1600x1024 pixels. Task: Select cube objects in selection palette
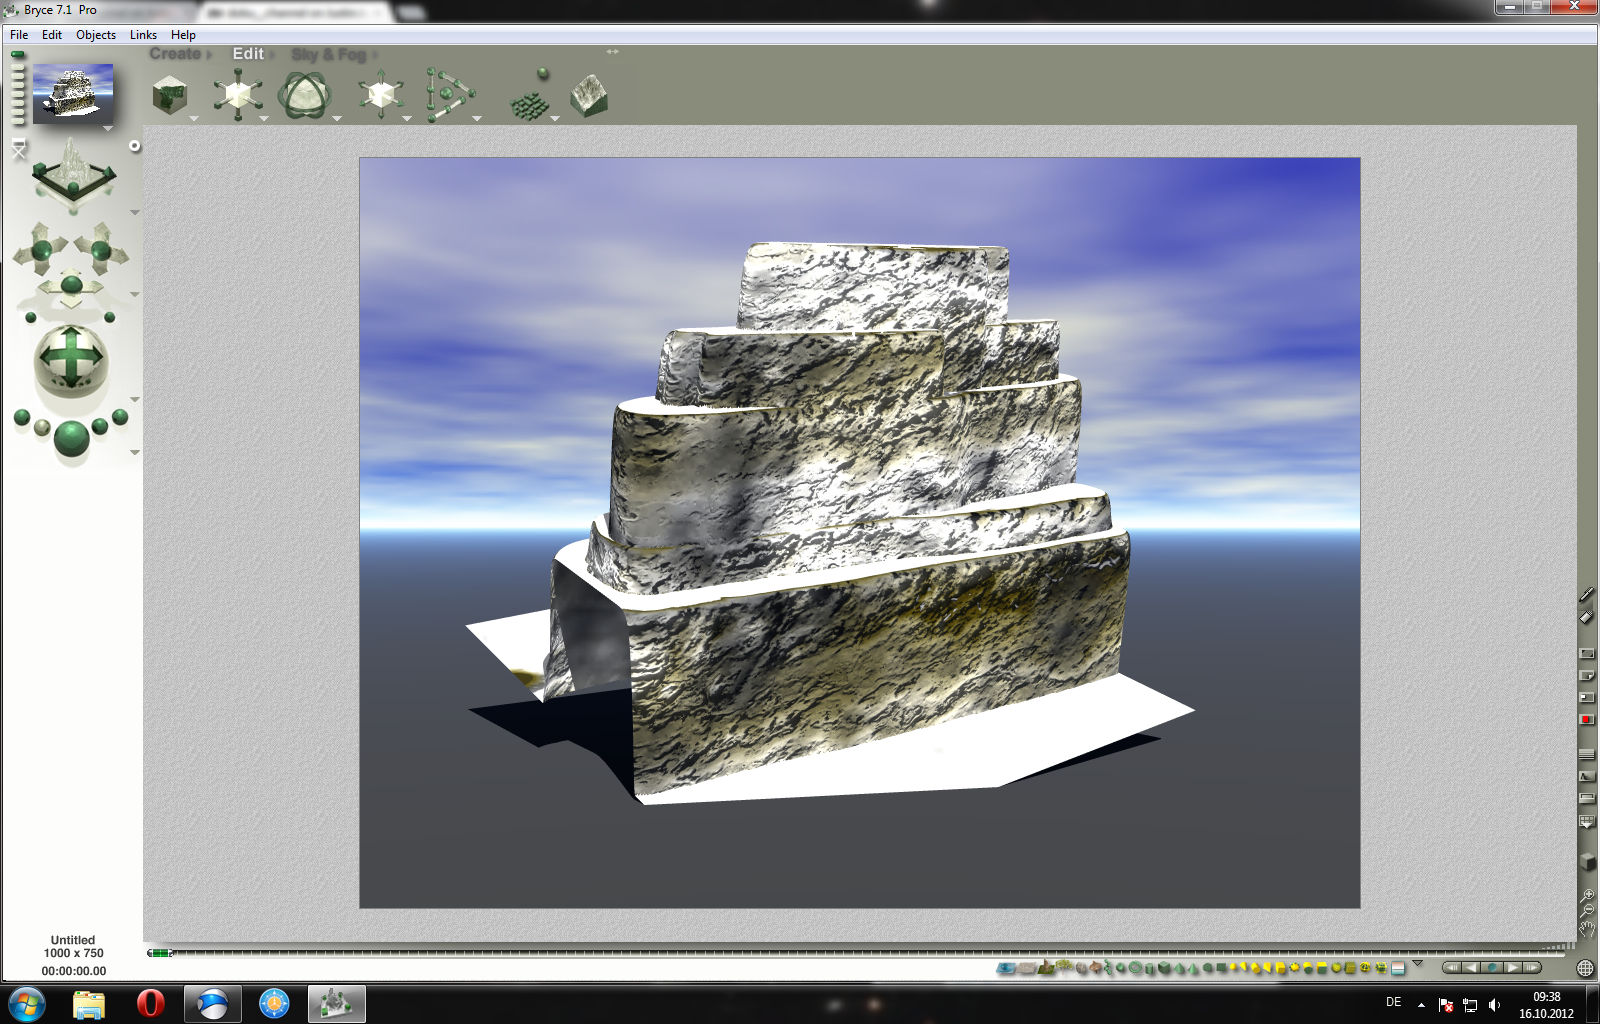pyautogui.click(x=1164, y=968)
